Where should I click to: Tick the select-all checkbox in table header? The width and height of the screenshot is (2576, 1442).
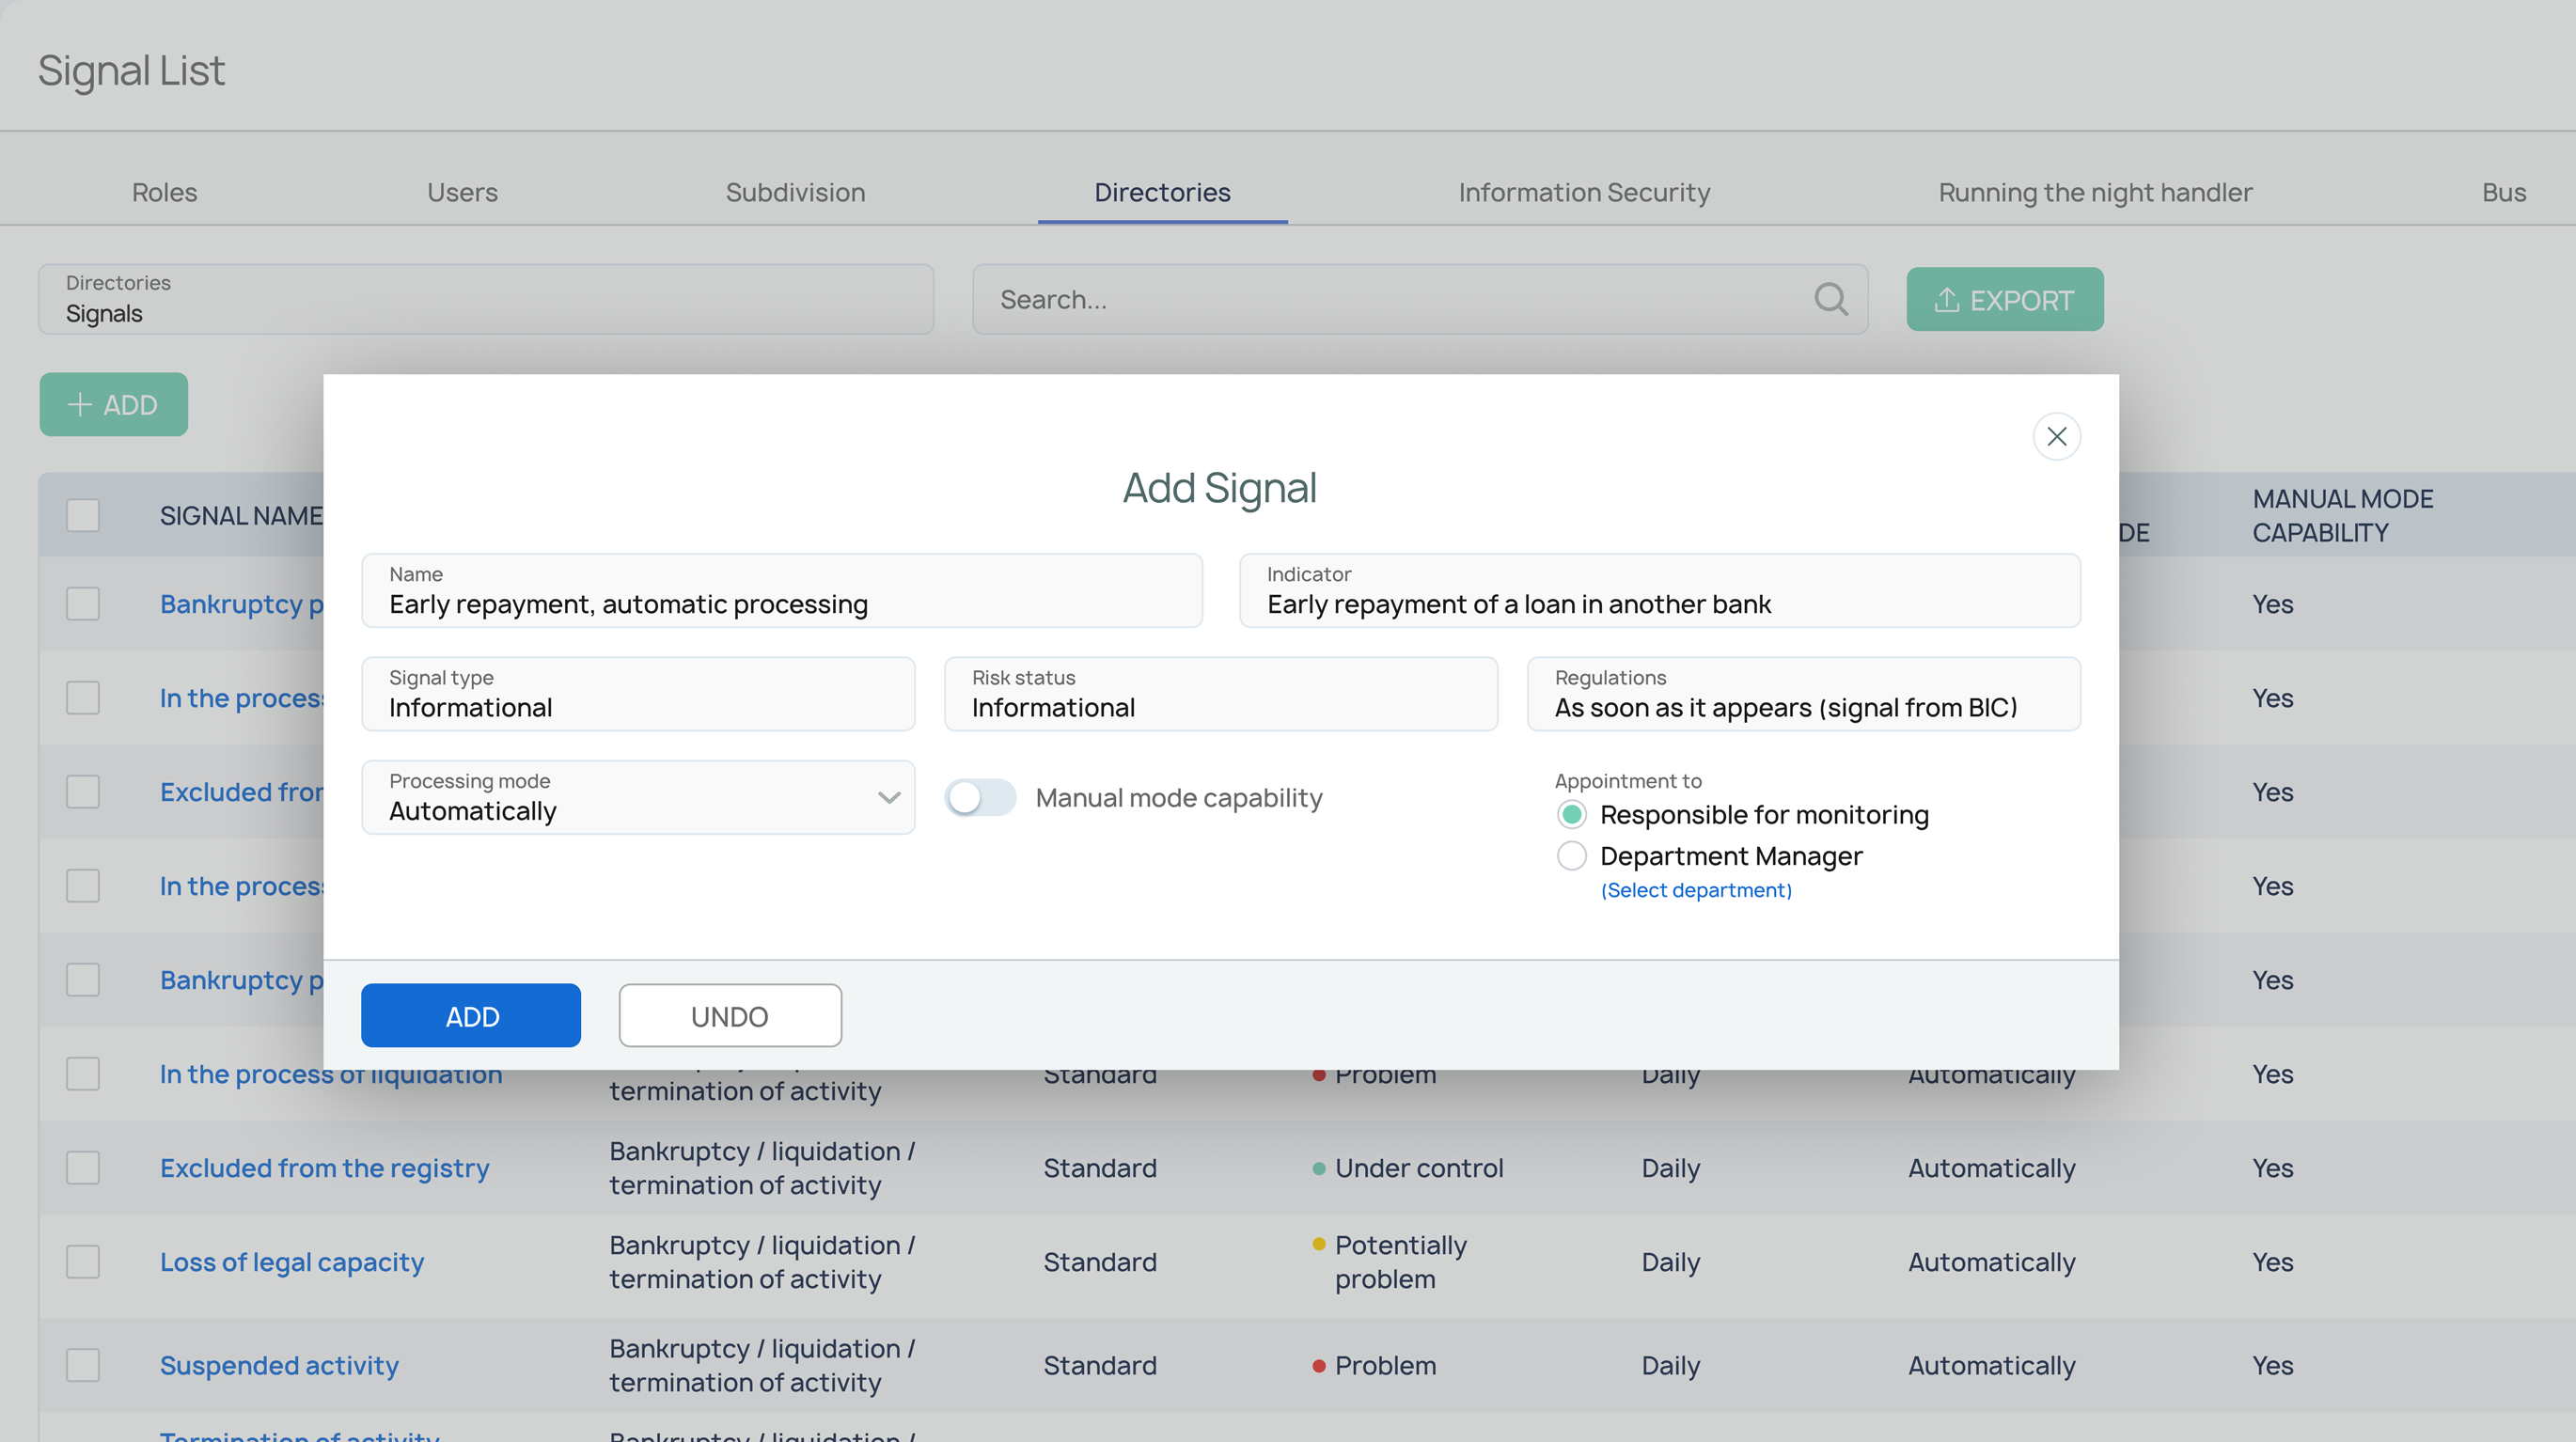tap(83, 515)
